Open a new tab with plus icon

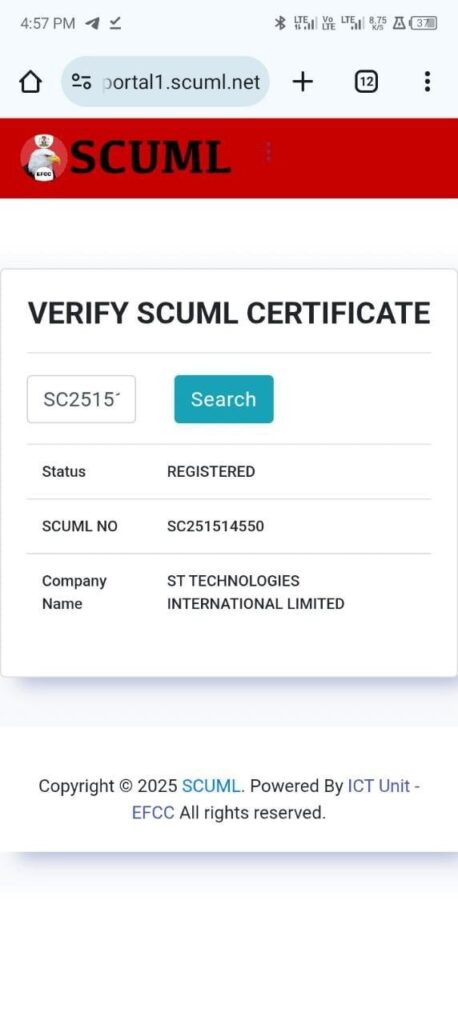(302, 82)
